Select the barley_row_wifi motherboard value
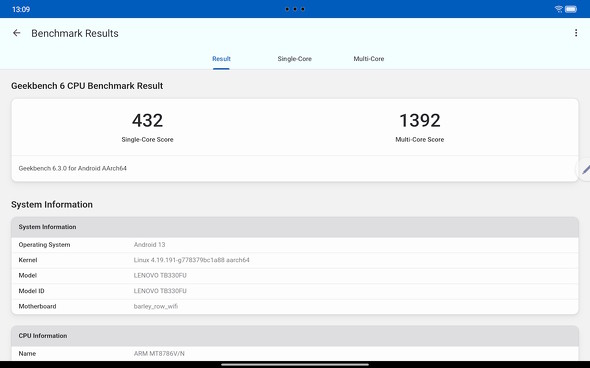The image size is (590, 368). 156,306
